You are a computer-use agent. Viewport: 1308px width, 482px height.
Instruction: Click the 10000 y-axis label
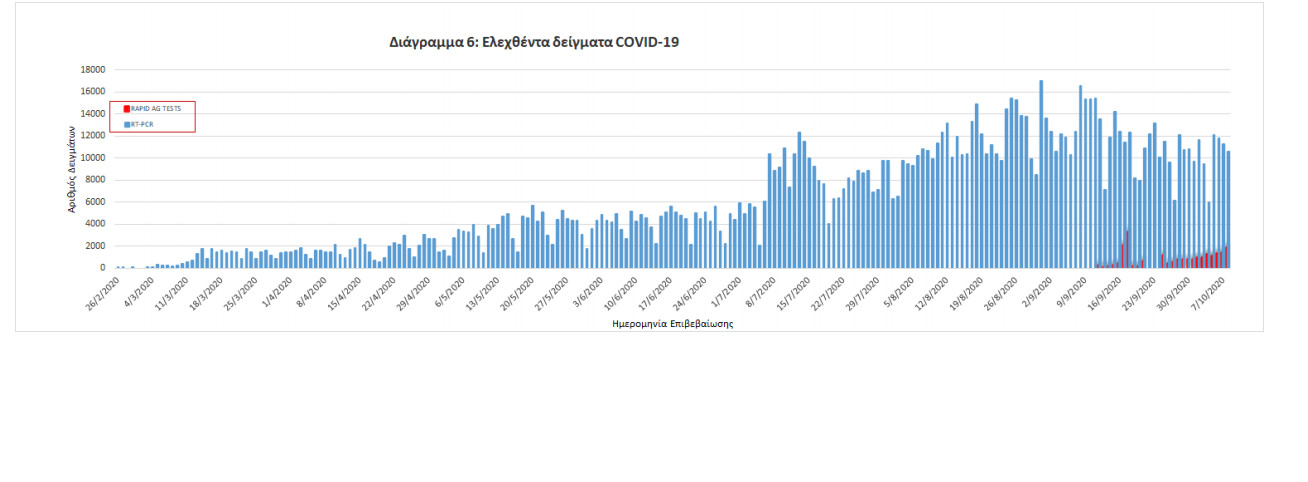pos(94,158)
